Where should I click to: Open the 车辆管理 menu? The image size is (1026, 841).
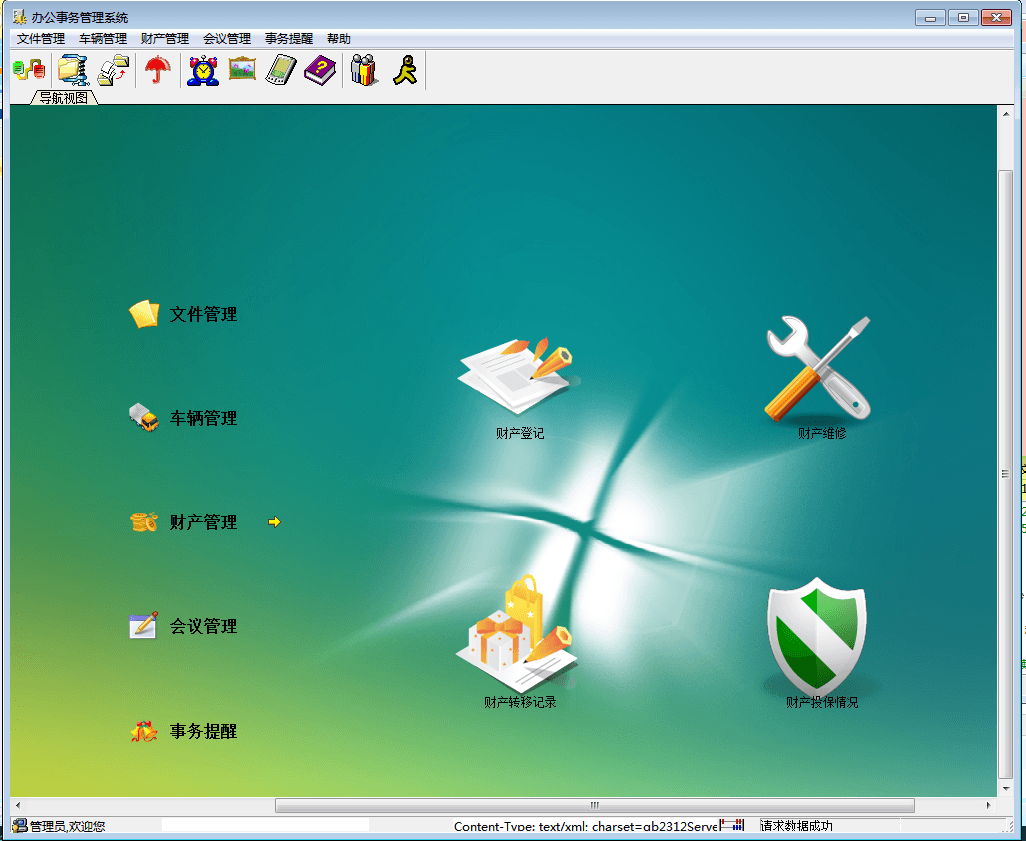click(x=103, y=39)
